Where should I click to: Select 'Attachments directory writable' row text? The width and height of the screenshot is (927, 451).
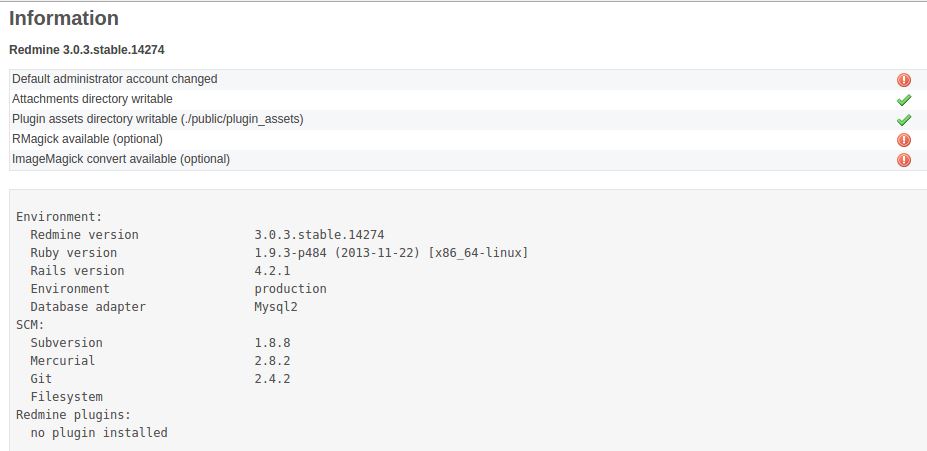click(x=92, y=99)
